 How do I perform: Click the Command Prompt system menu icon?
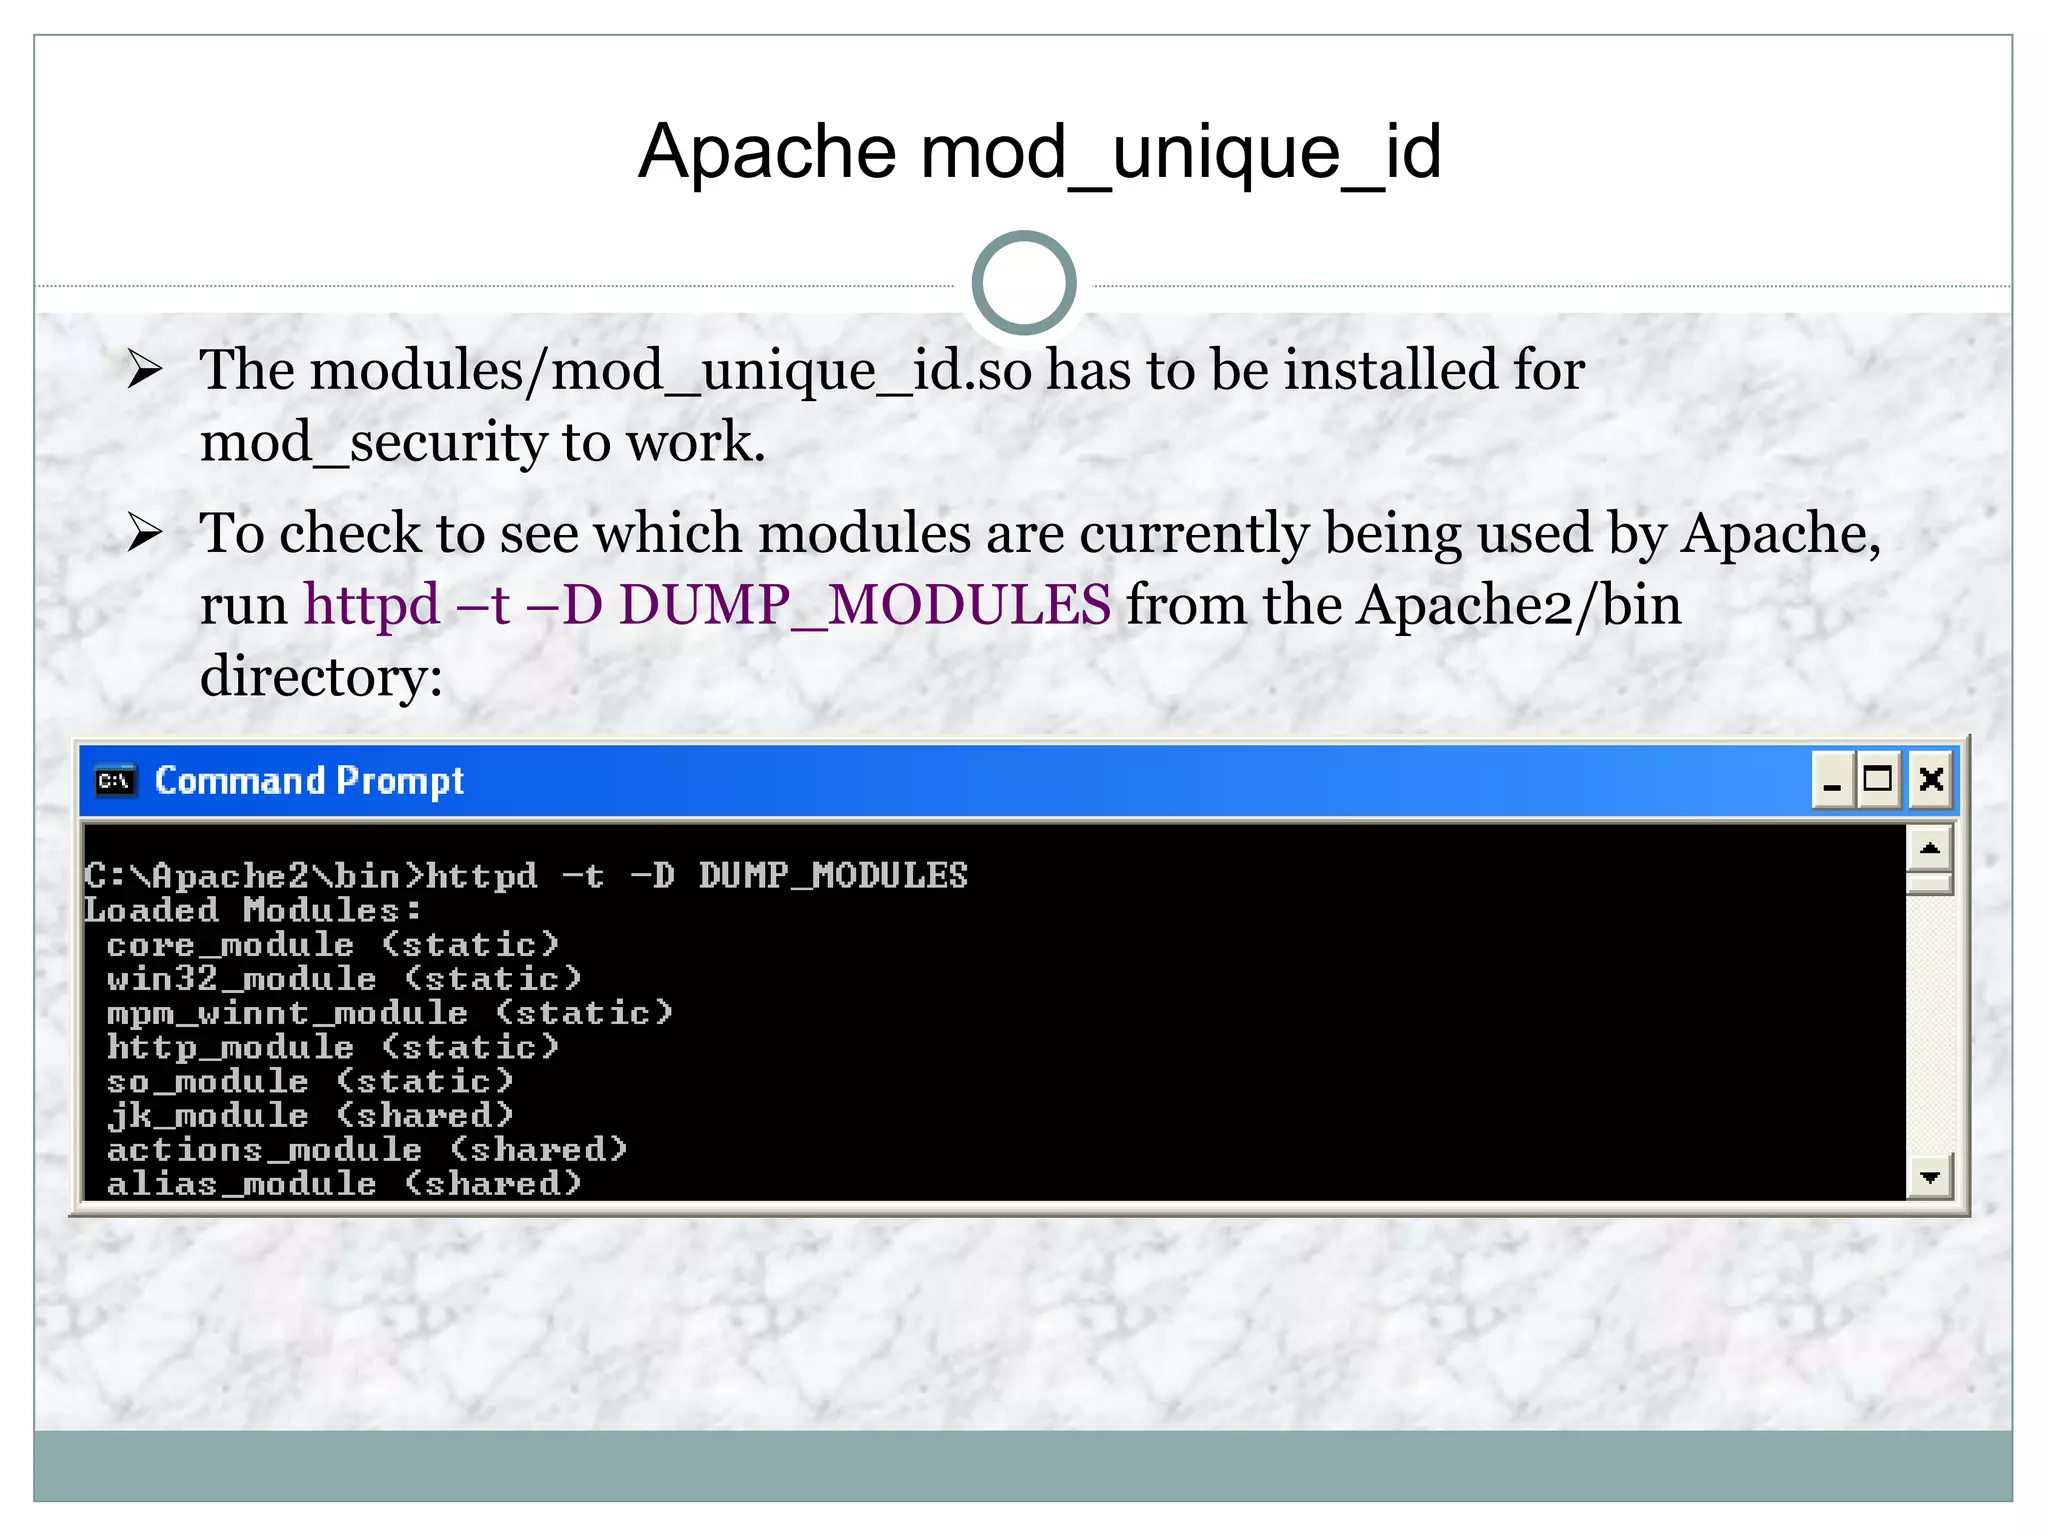coord(114,780)
